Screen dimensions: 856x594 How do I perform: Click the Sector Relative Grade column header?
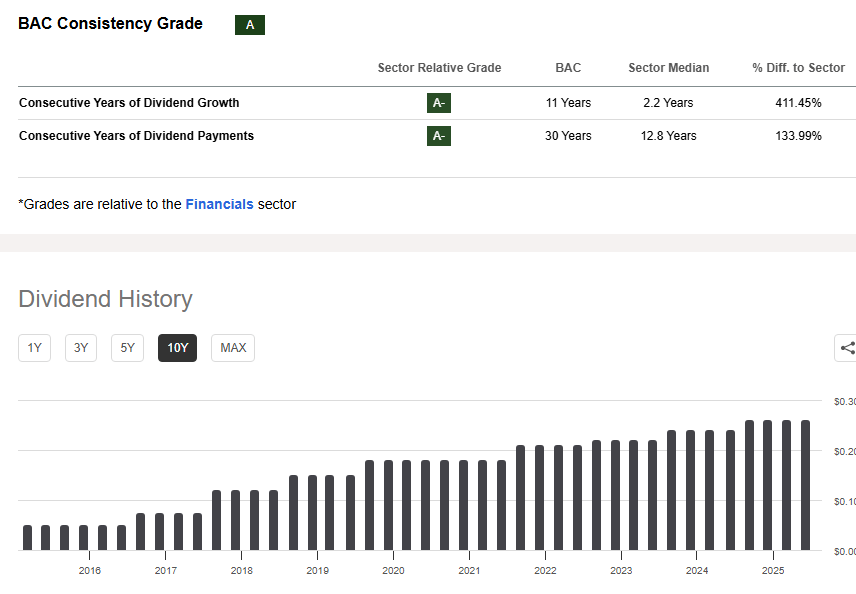pos(439,67)
